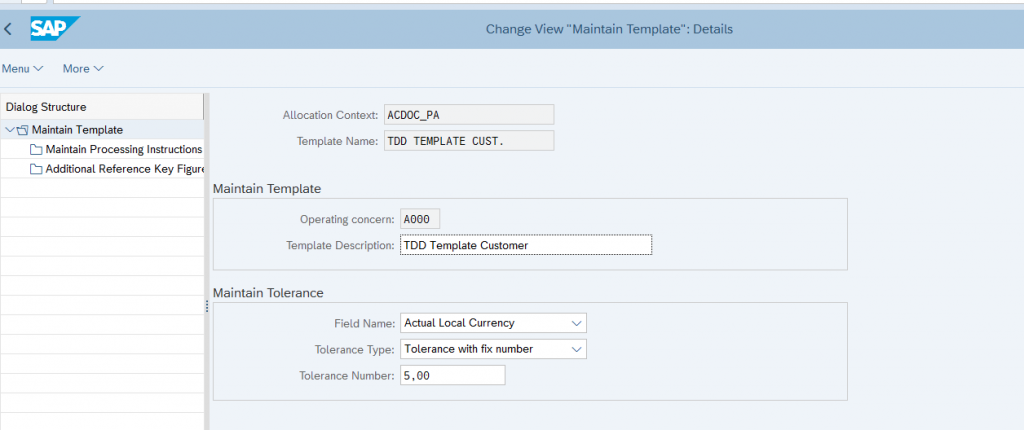Collapse the Maintain Template tree node

(x=9, y=130)
